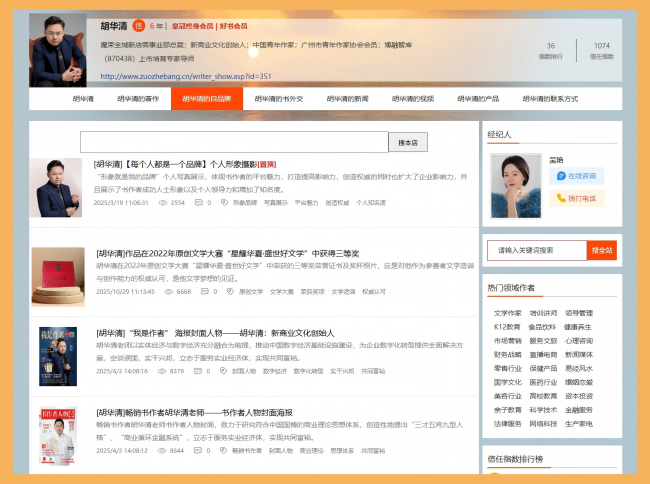
Task: Select the 文学作家 hot category link
Action: pyautogui.click(x=508, y=313)
